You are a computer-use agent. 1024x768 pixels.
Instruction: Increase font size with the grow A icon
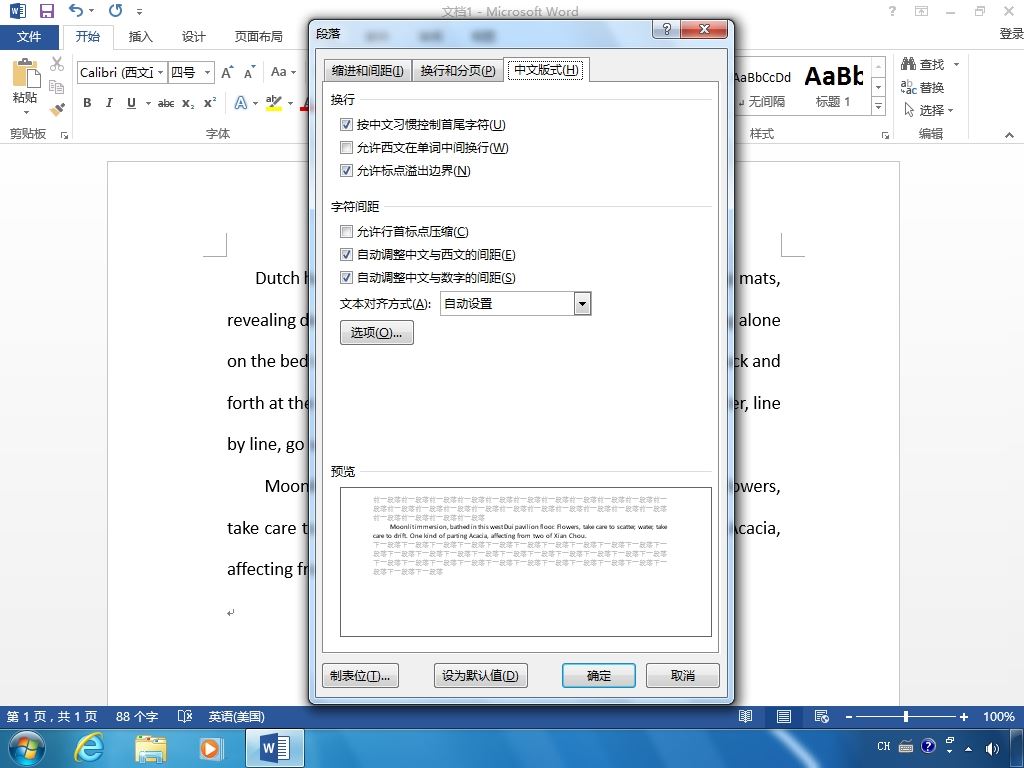[x=227, y=72]
